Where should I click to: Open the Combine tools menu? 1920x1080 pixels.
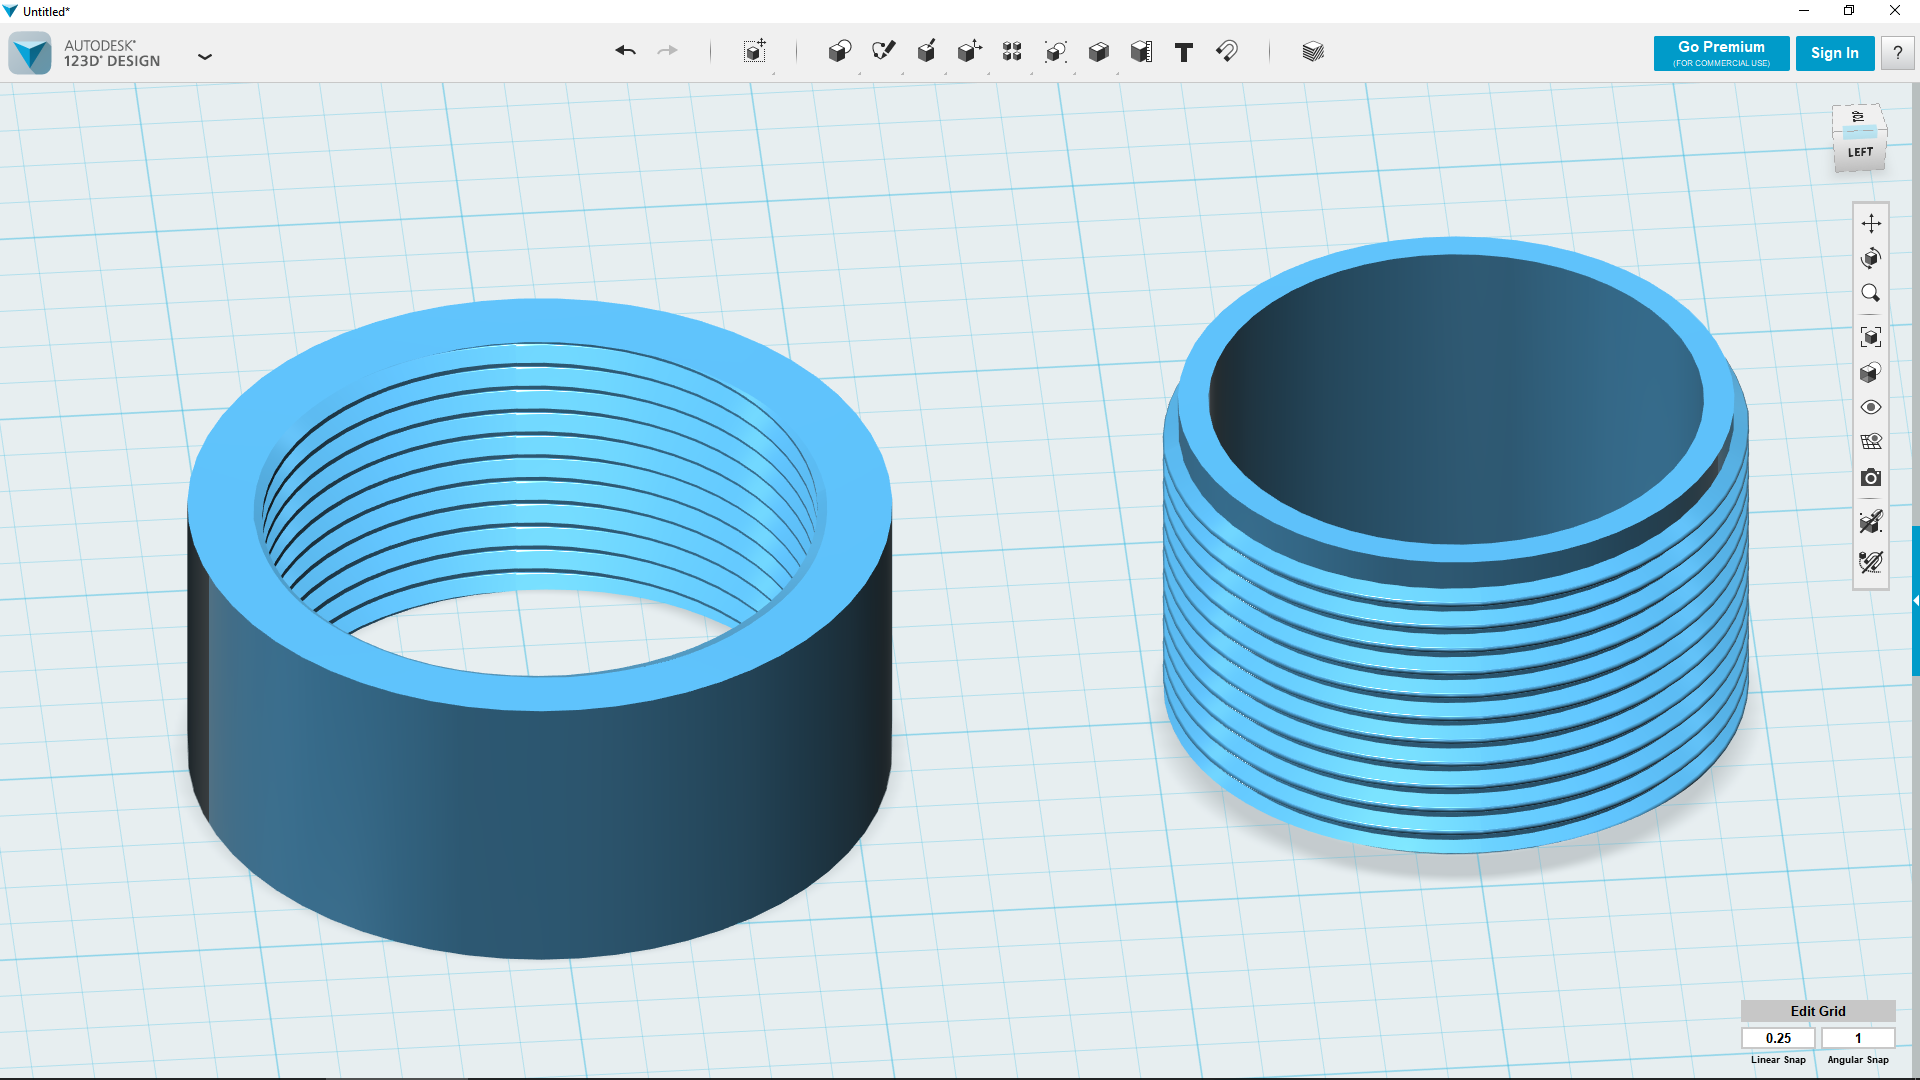(x=1098, y=51)
